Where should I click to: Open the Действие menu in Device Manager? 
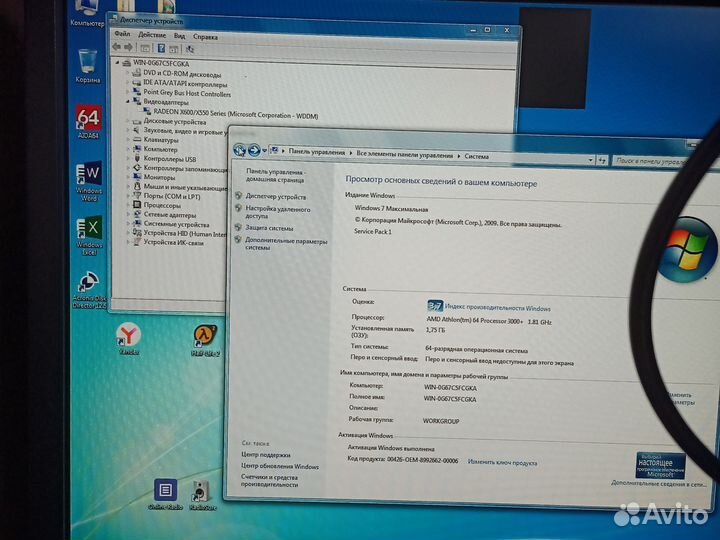pyautogui.click(x=152, y=36)
